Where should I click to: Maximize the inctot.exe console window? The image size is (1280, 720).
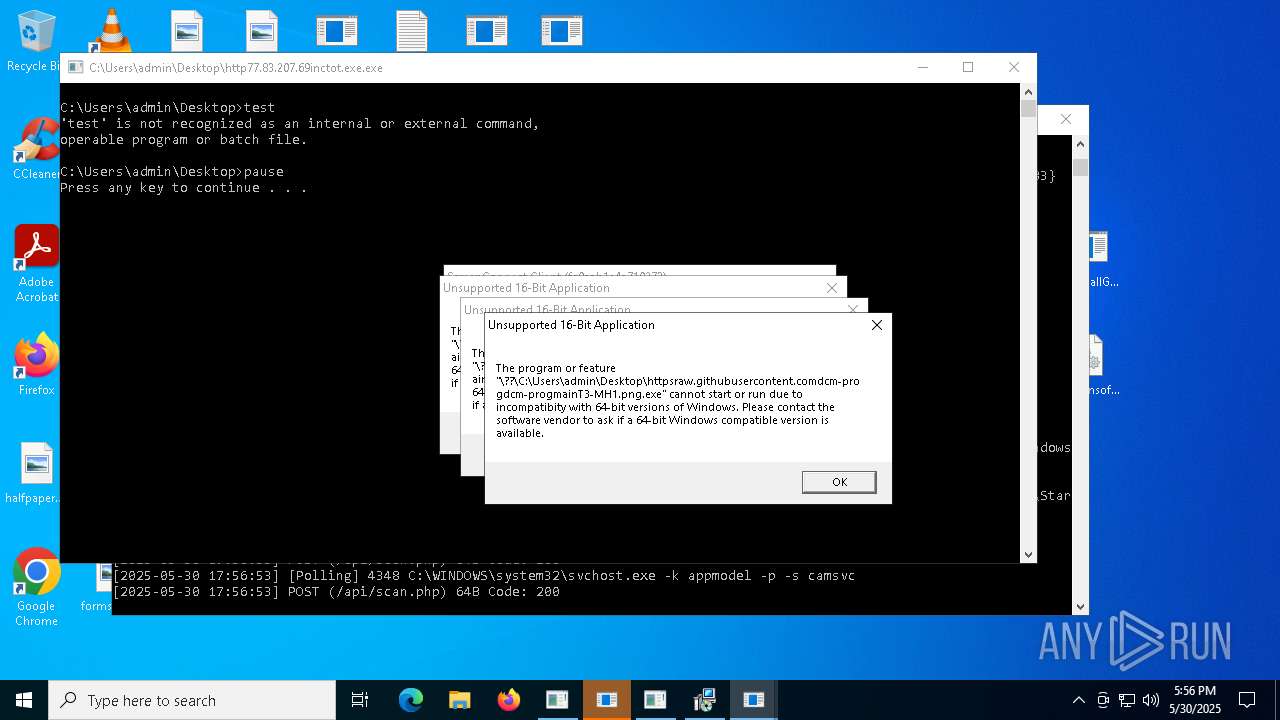[x=968, y=67]
